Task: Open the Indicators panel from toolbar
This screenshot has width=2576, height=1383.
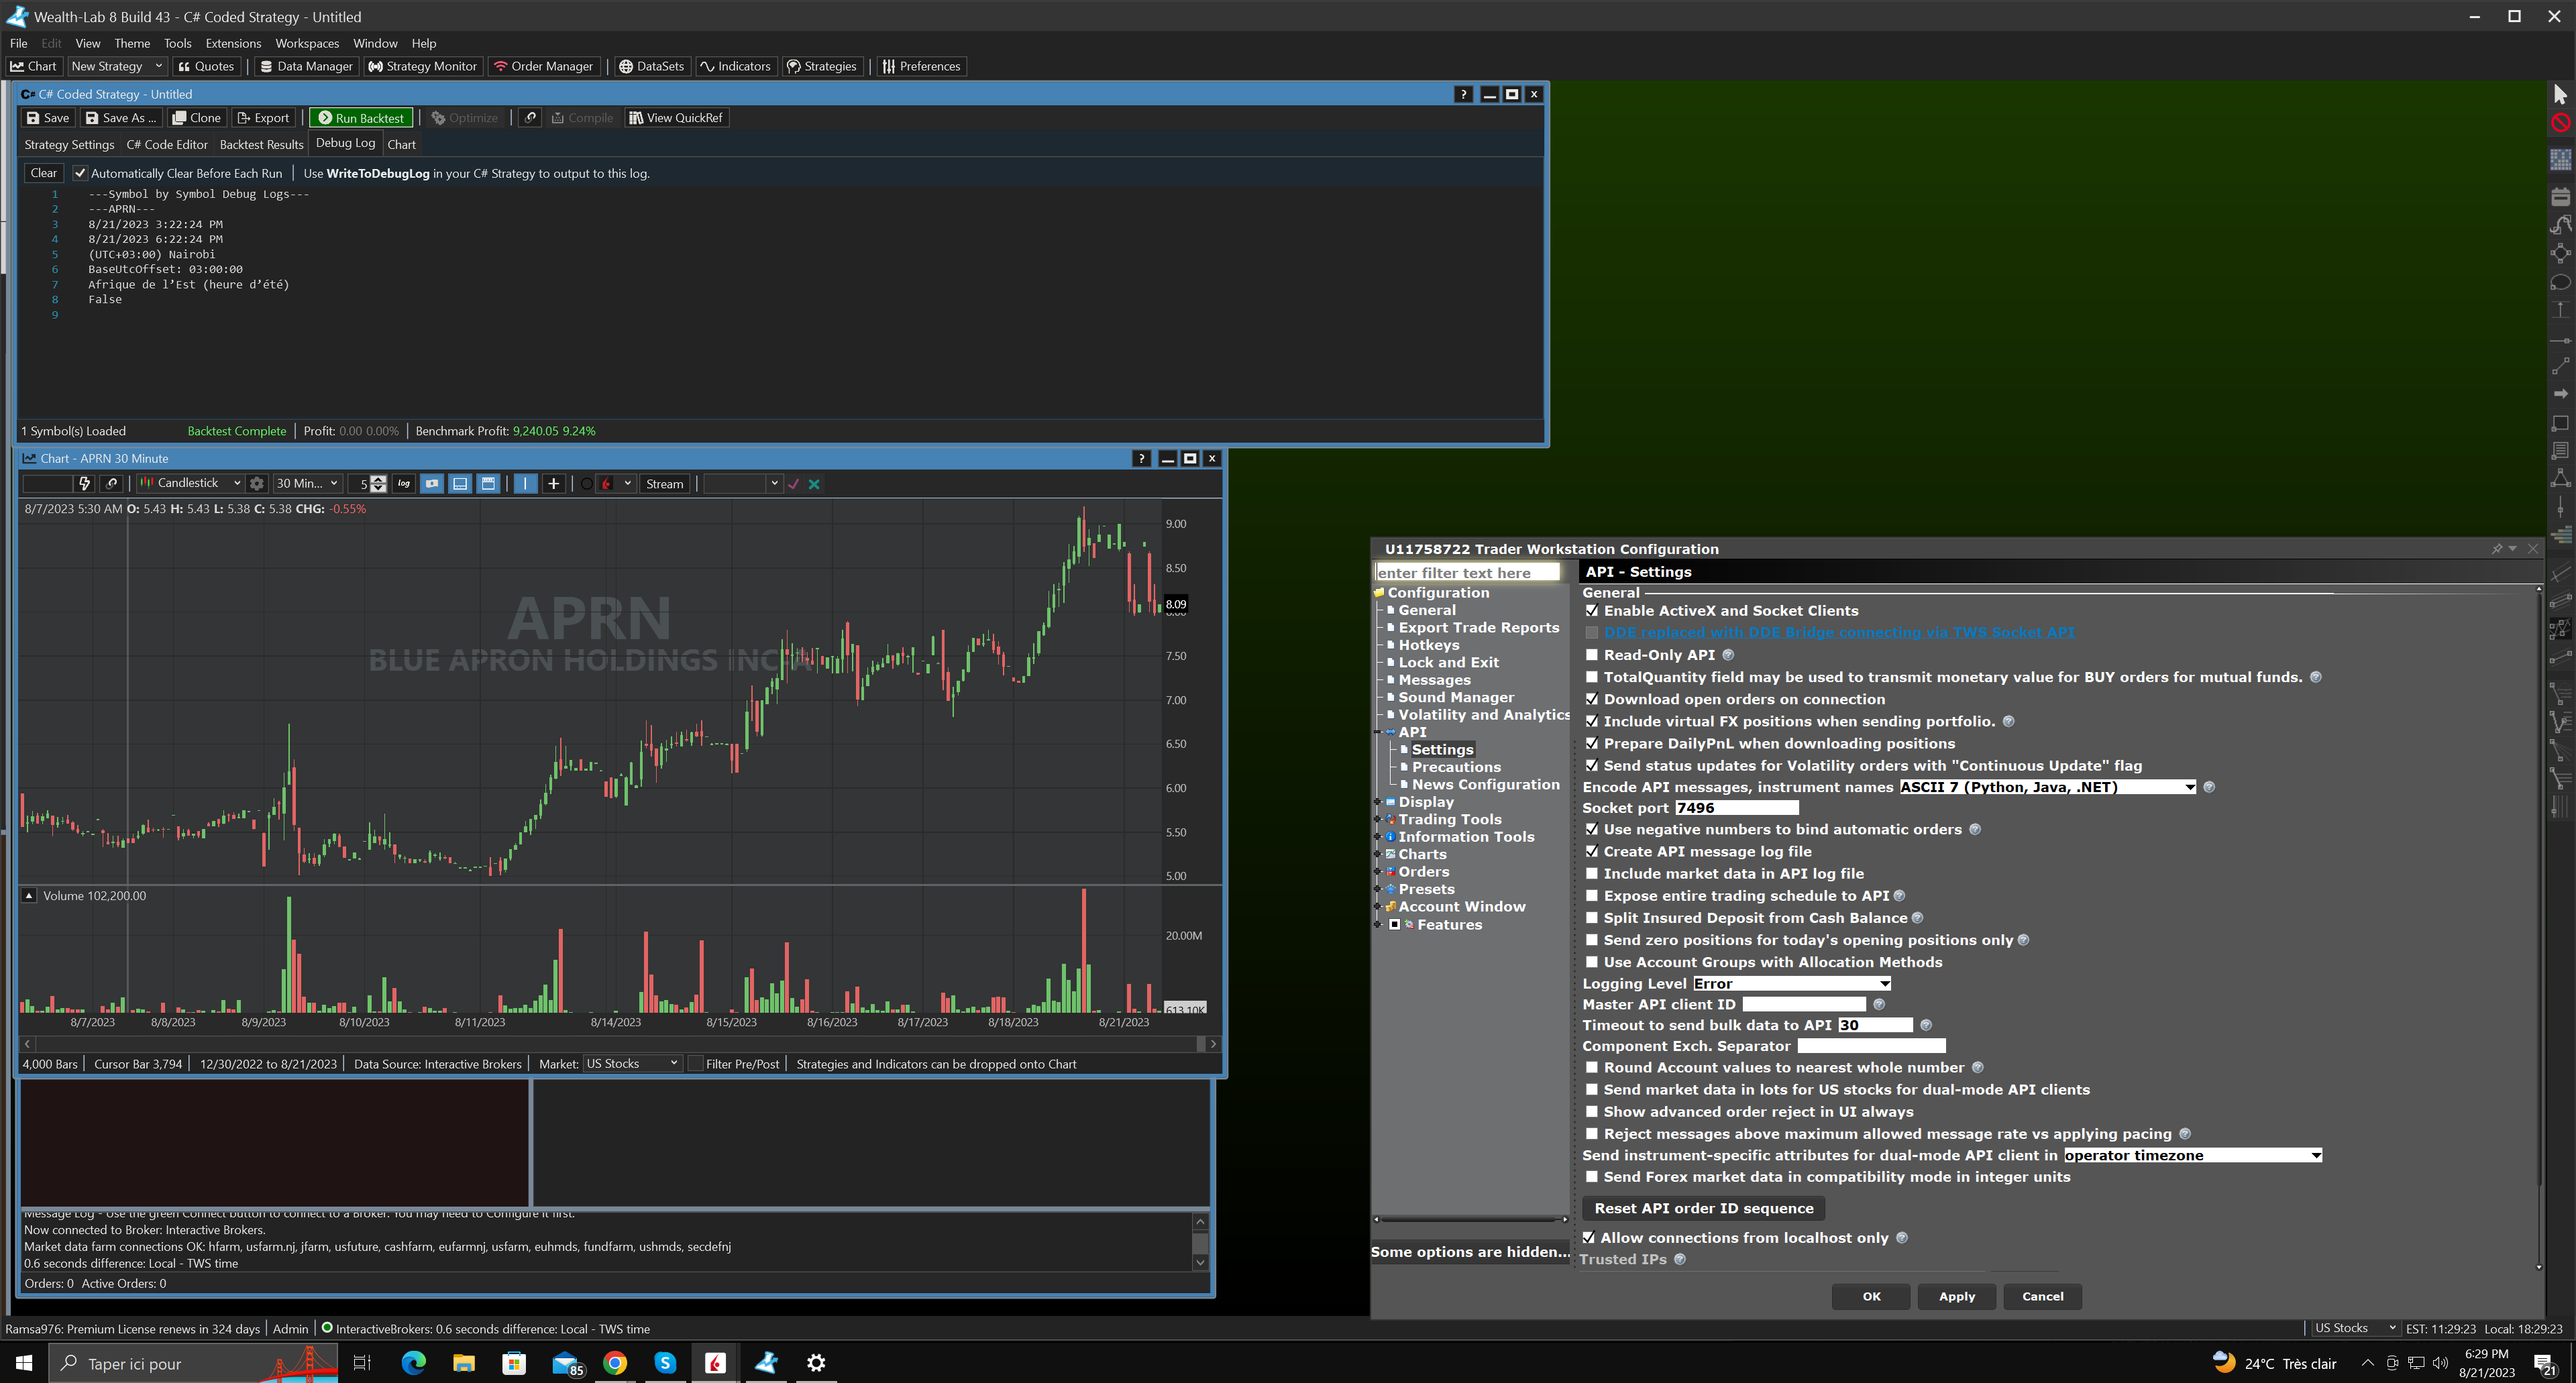Action: [735, 66]
